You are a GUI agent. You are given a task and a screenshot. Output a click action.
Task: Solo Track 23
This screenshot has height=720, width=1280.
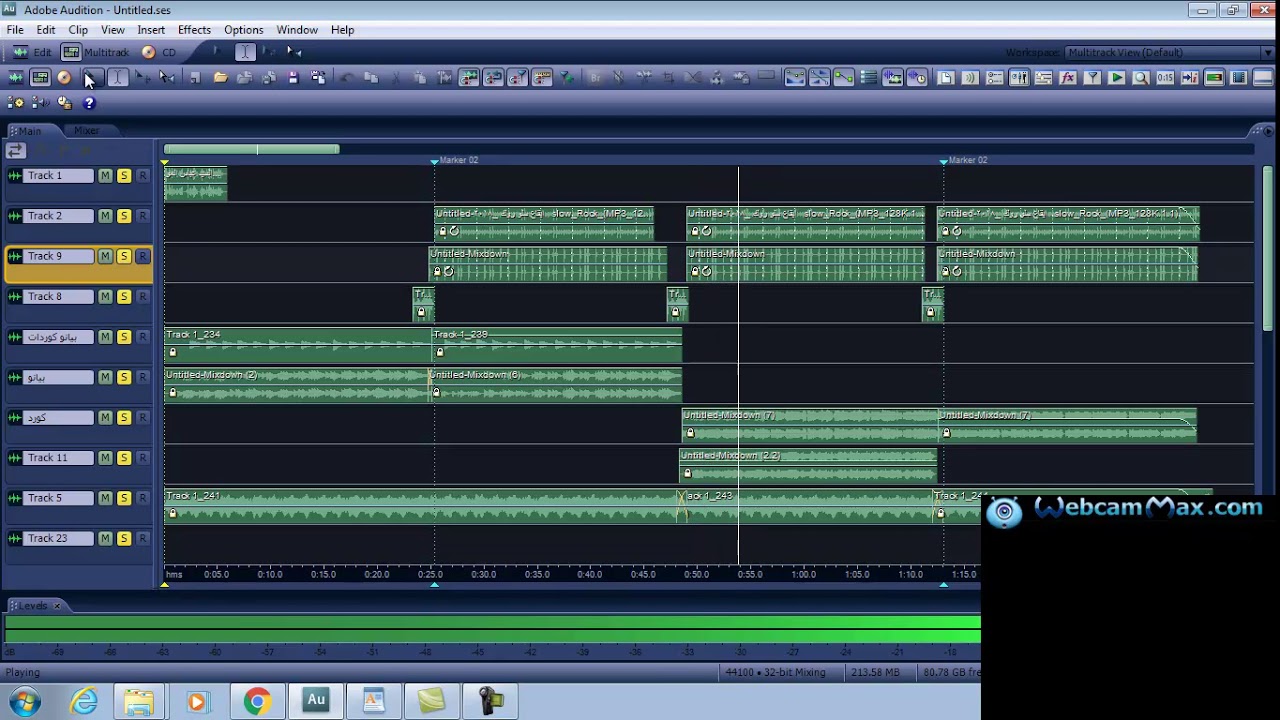pyautogui.click(x=124, y=538)
